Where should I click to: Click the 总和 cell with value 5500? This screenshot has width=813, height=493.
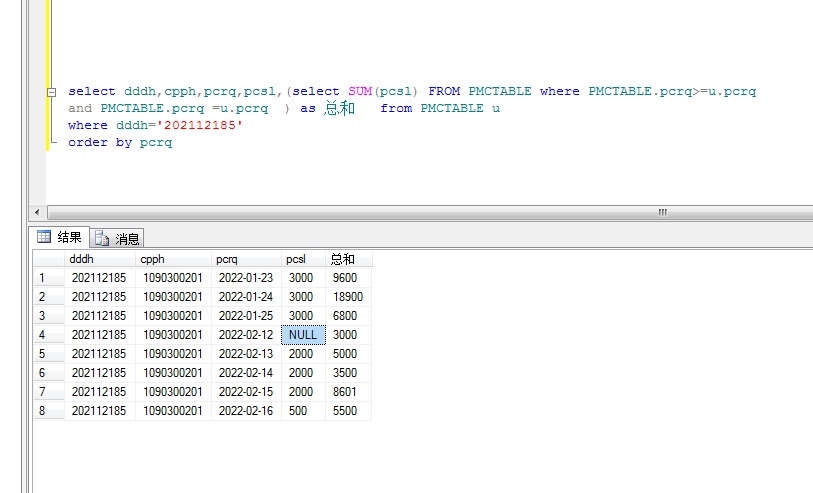[x=348, y=411]
